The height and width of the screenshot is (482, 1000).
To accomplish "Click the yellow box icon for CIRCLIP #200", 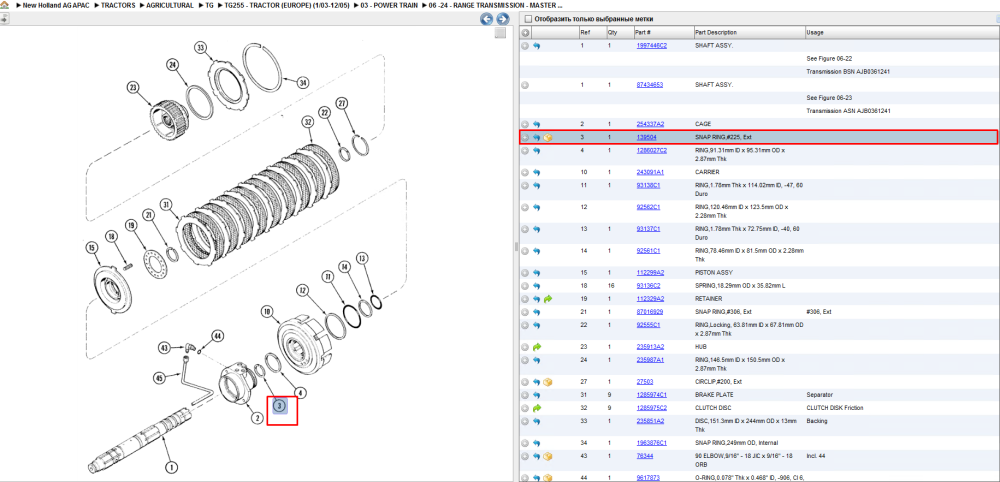I will click(x=548, y=382).
